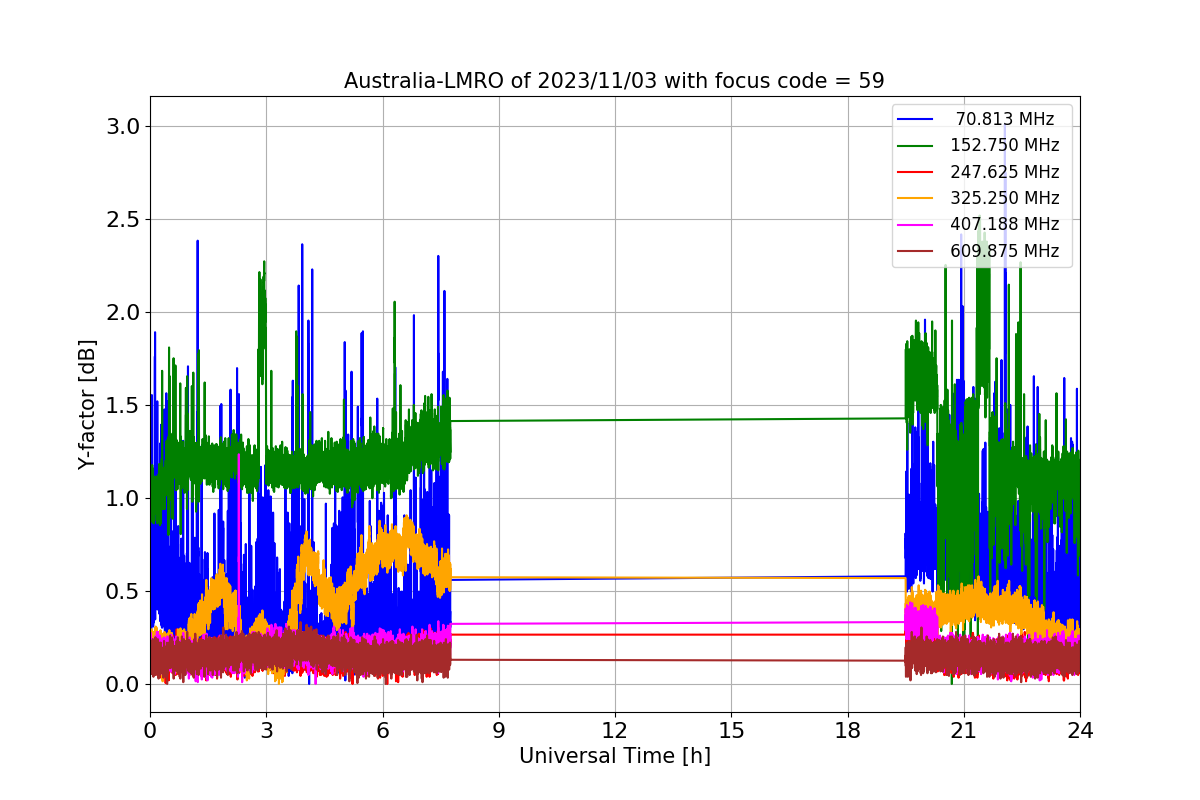Viewport: 1200px width, 800px height.
Task: Select the 152.750 MHz legend label
Action: 1005,145
